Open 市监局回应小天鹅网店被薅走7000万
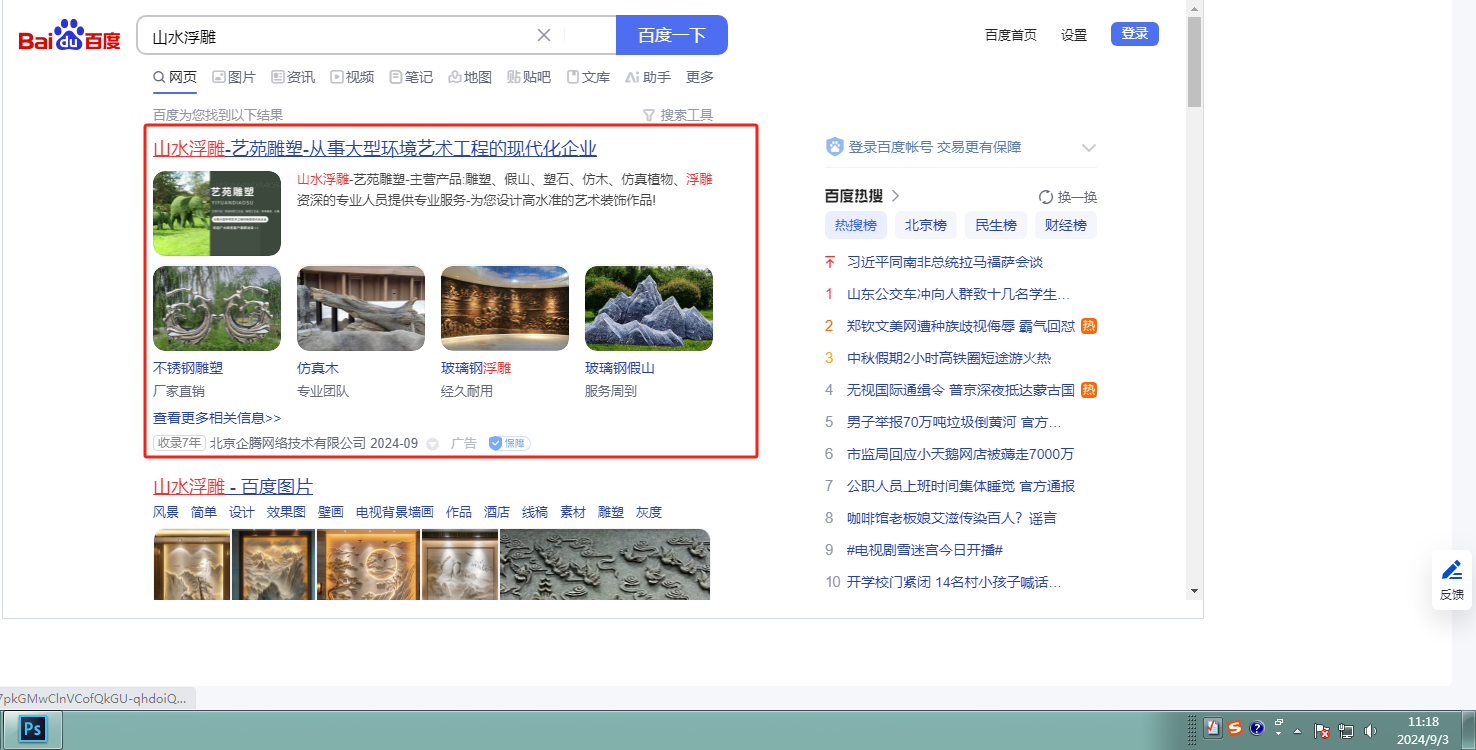Viewport: 1476px width, 750px height. [x=961, y=454]
